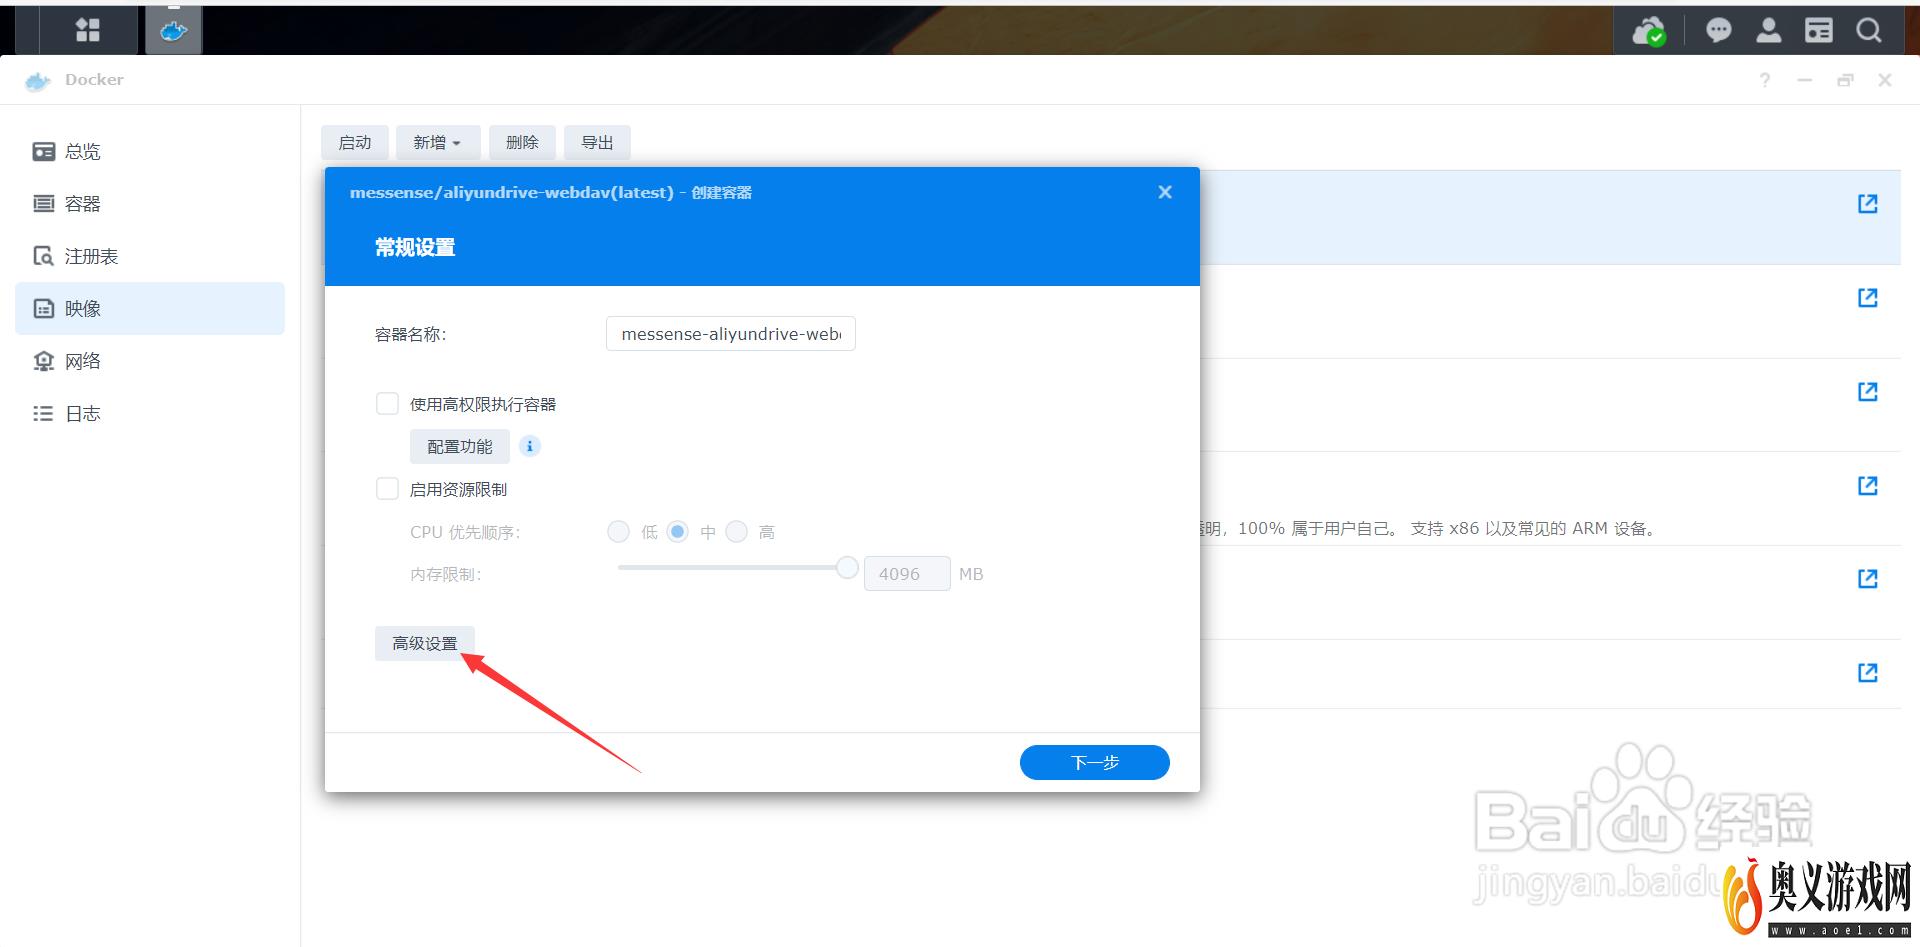Image resolution: width=1920 pixels, height=947 pixels.
Task: Click the Docker help question mark
Action: pyautogui.click(x=1765, y=80)
